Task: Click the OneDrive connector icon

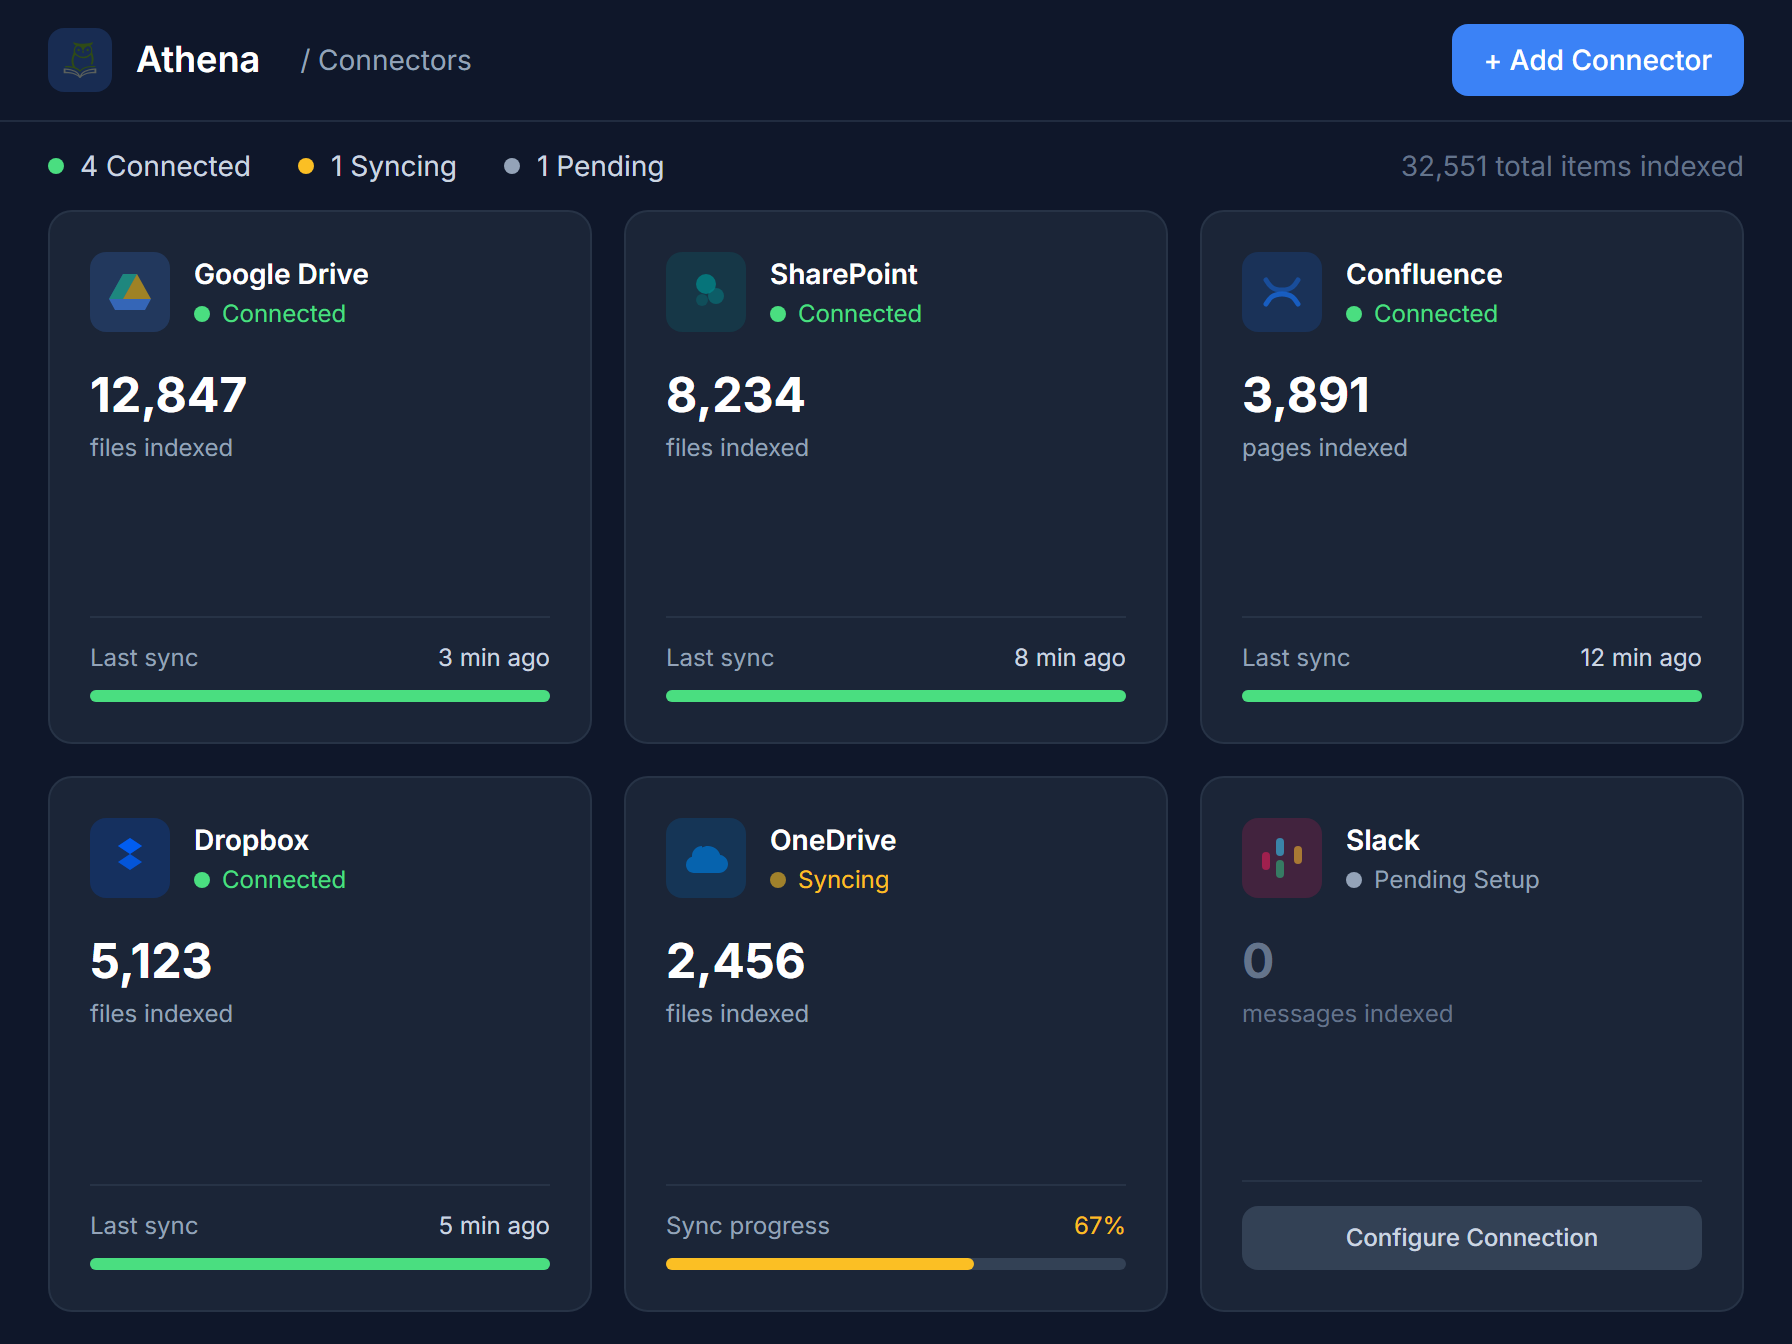Action: pyautogui.click(x=705, y=858)
